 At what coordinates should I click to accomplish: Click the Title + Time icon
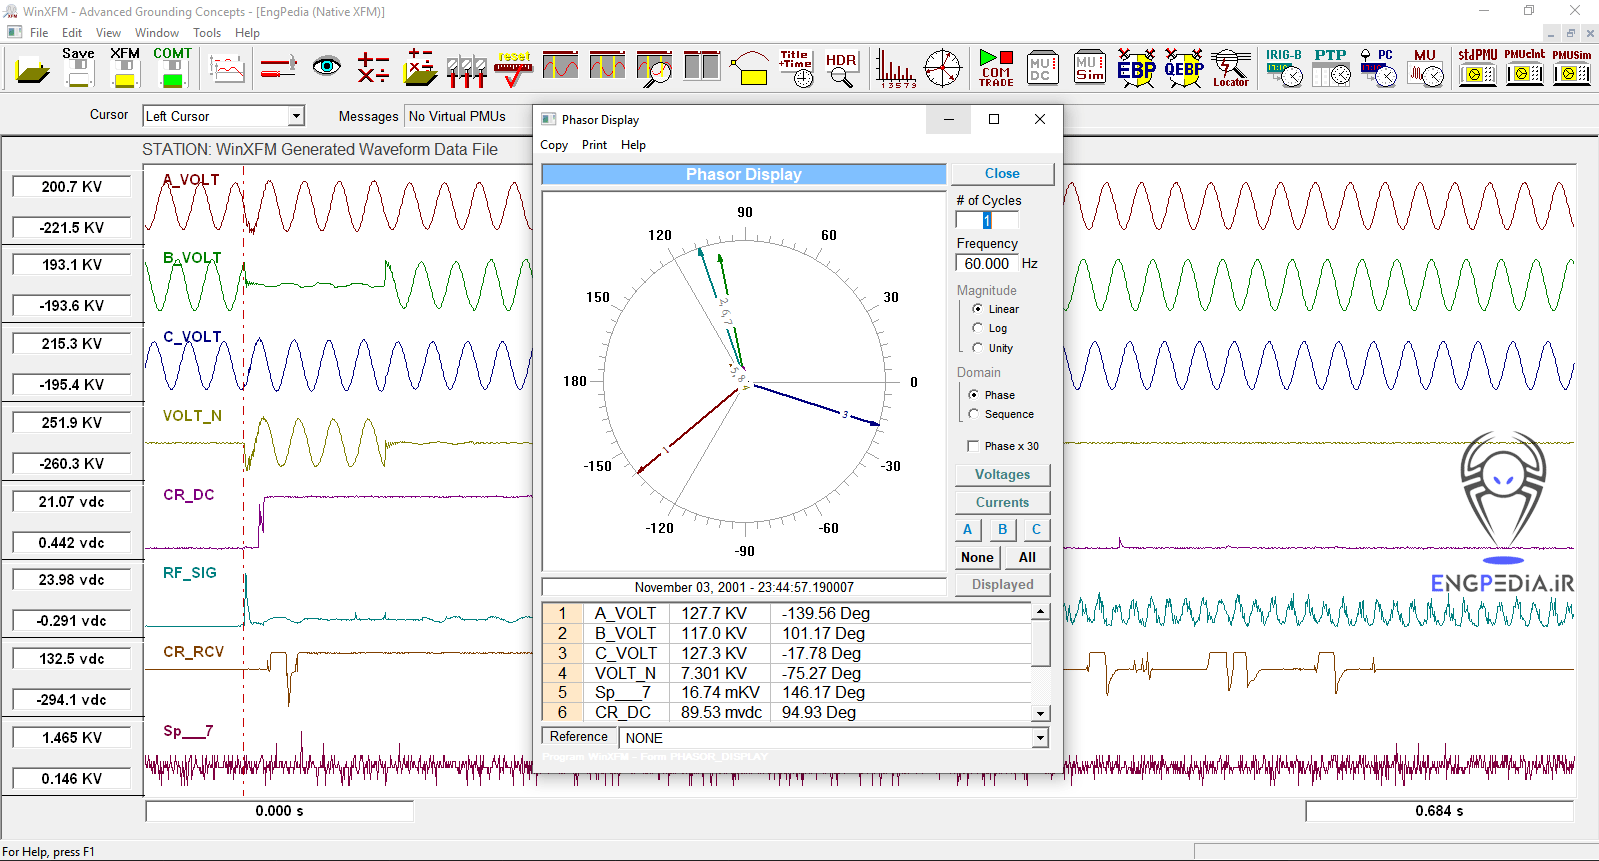click(x=796, y=68)
